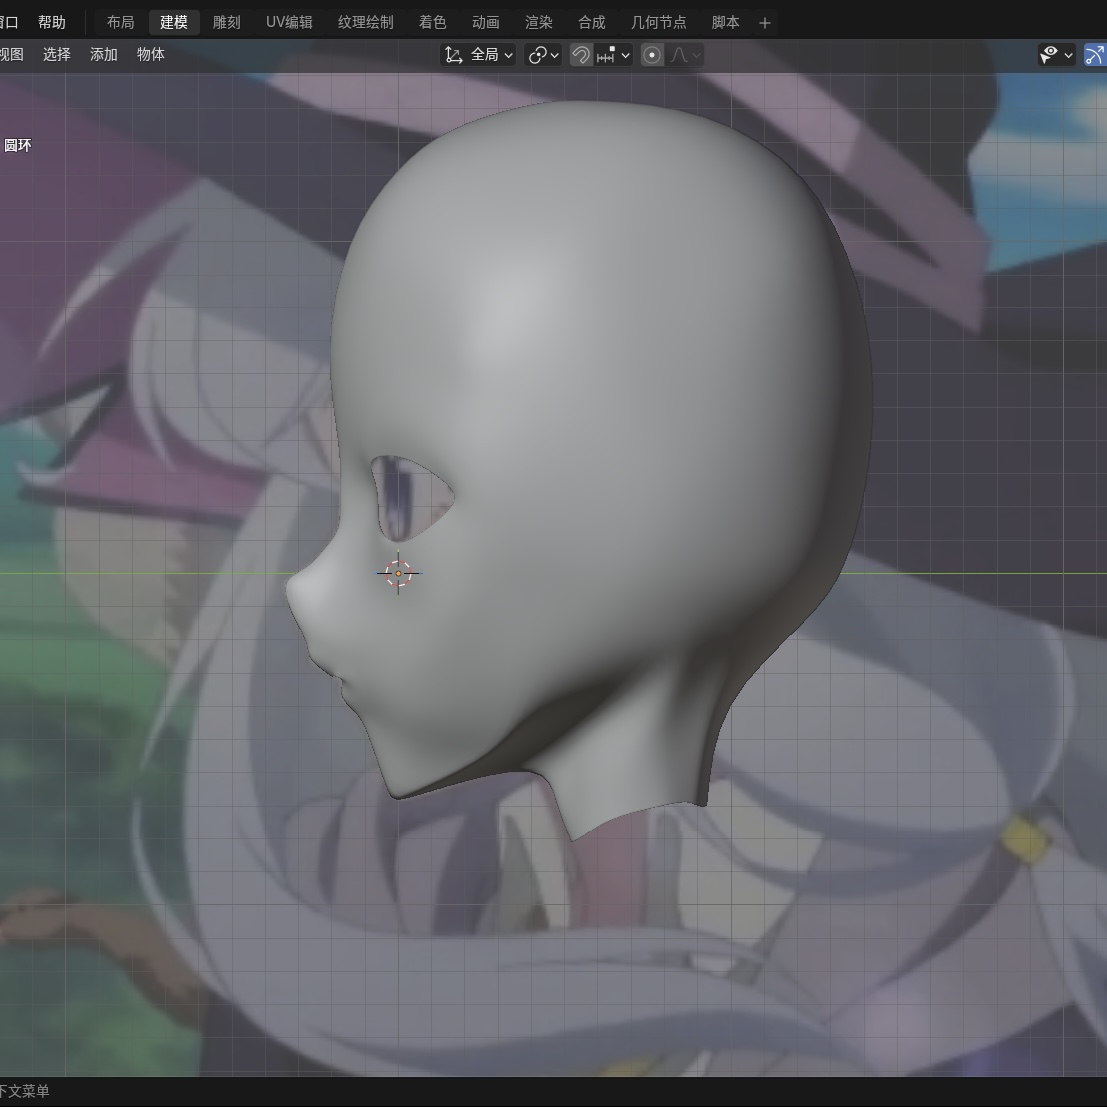The image size is (1107, 1107).
Task: Switch to the 动画 workspace tab
Action: [485, 23]
